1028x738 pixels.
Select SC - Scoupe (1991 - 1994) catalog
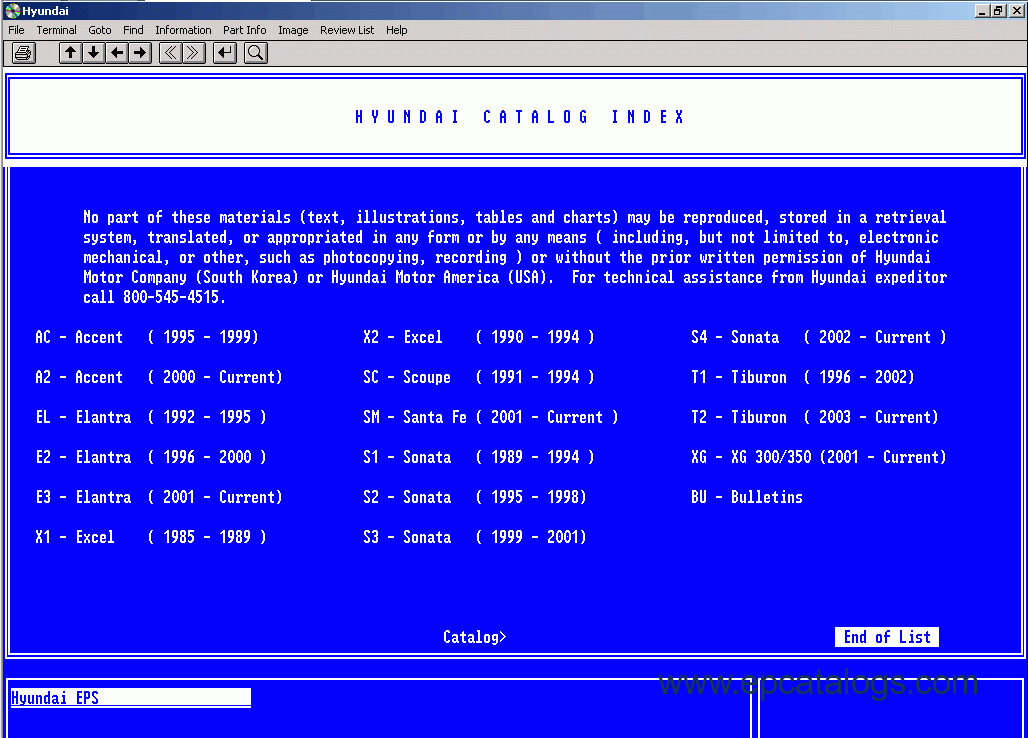coord(479,378)
